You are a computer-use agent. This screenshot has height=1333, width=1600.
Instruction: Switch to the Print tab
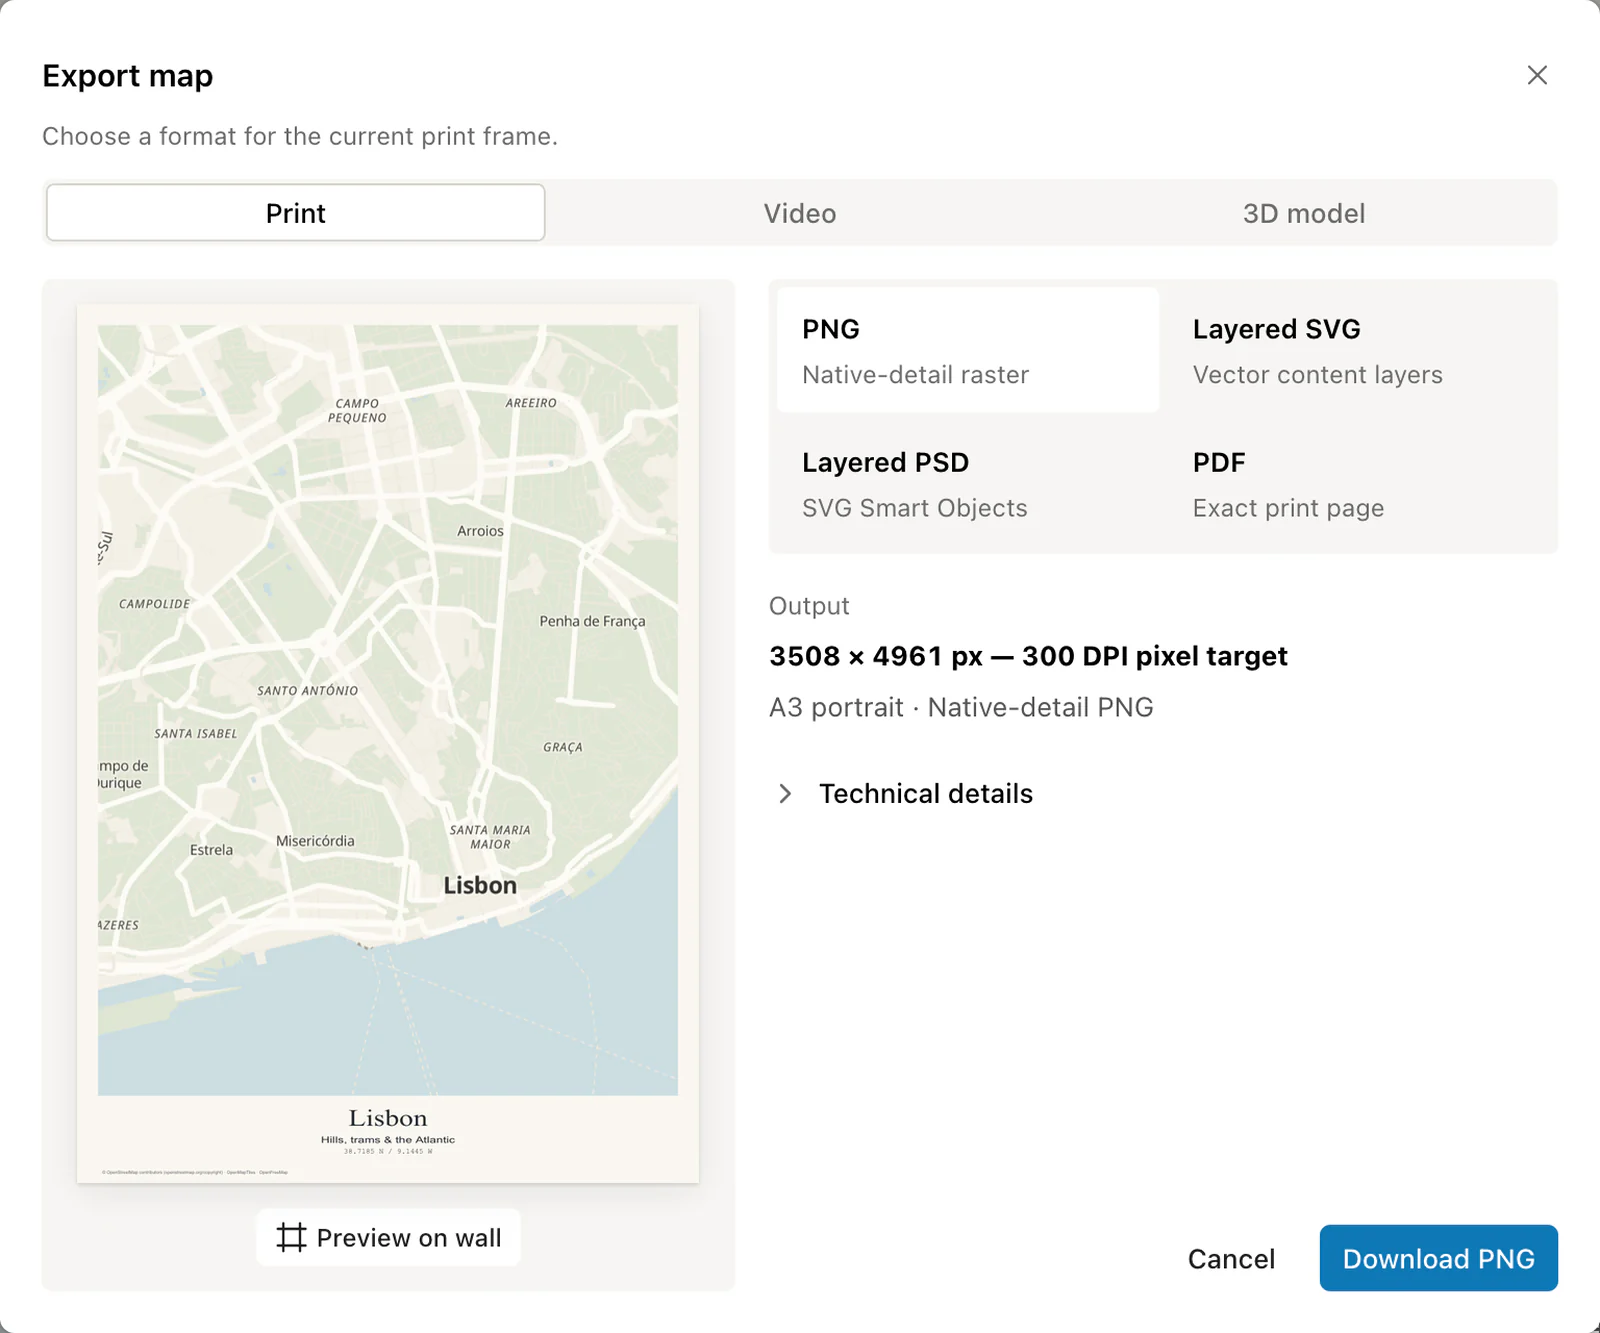click(295, 213)
